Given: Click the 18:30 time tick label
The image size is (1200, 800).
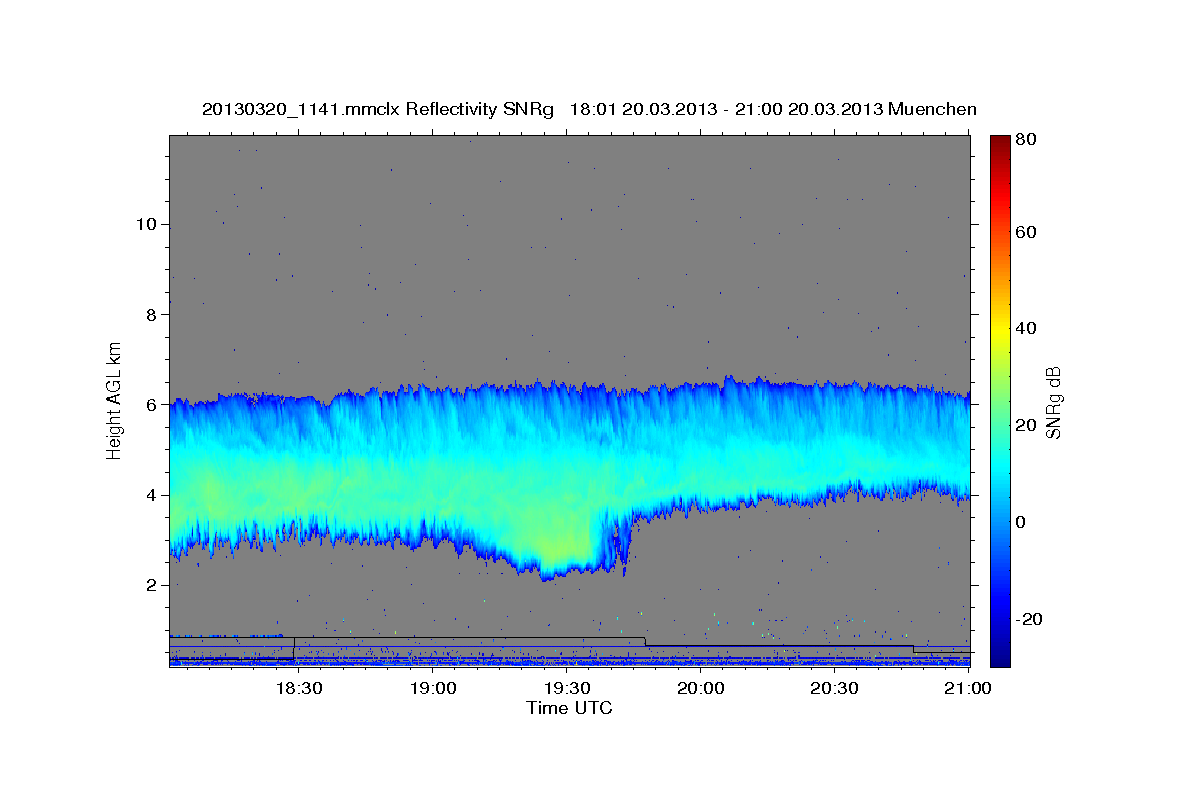Looking at the screenshot, I should (298, 688).
